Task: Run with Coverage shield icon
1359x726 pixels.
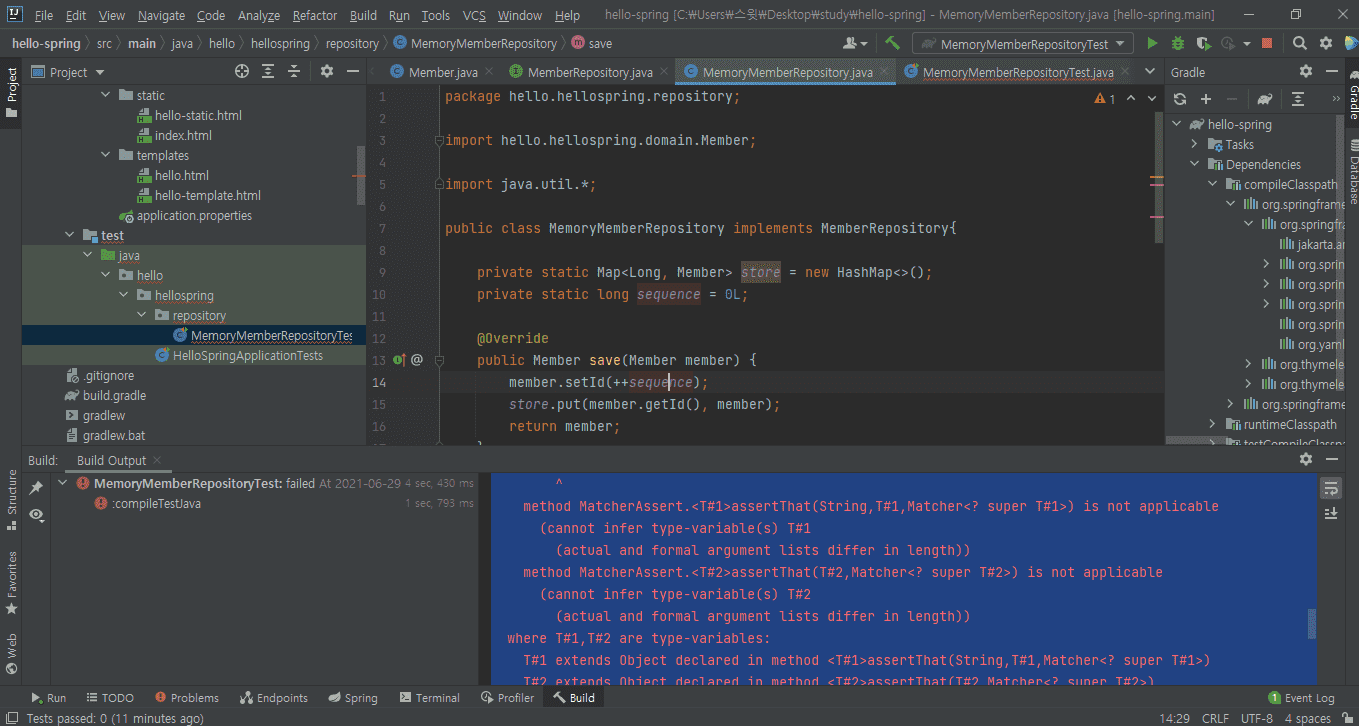Action: [1203, 43]
